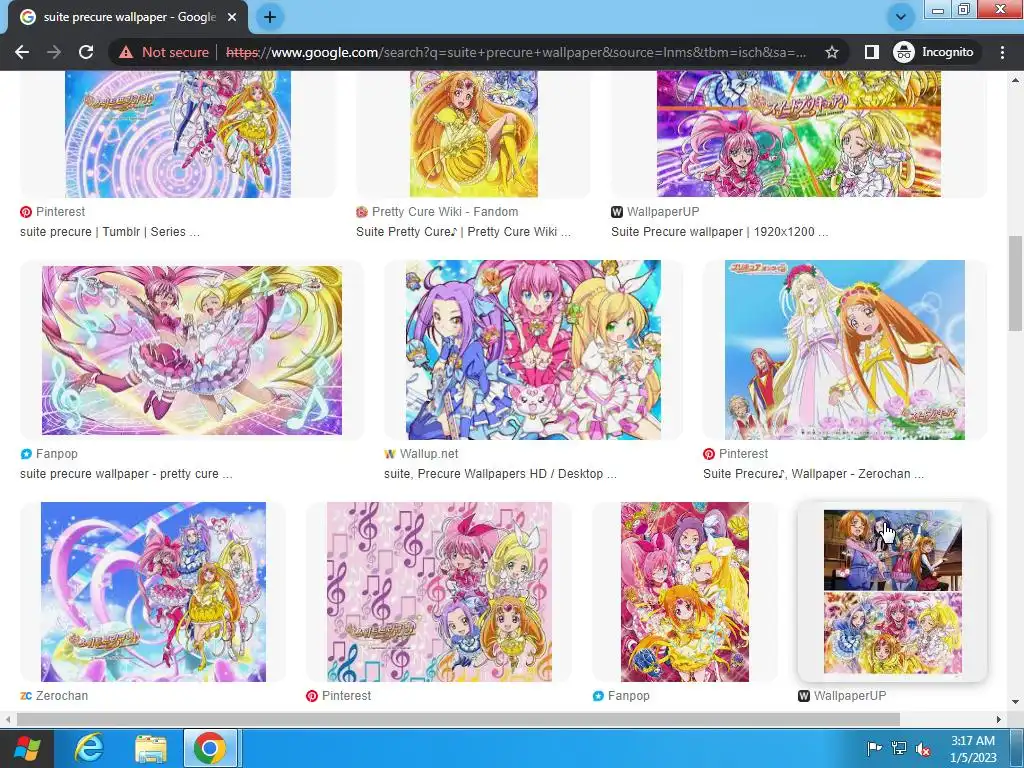1024x768 pixels.
Task: Open the WallpaperUP 1920x1200 image thumbnail
Action: point(799,134)
